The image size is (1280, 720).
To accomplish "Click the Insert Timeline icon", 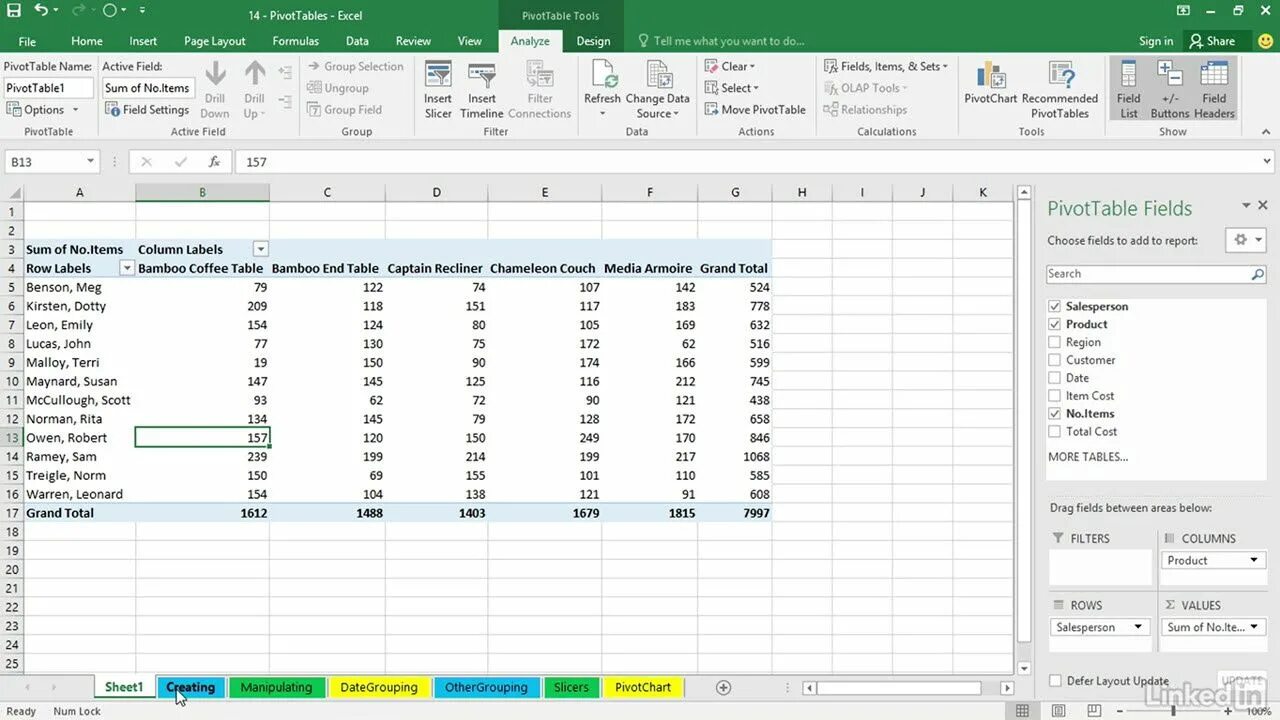I will [482, 90].
